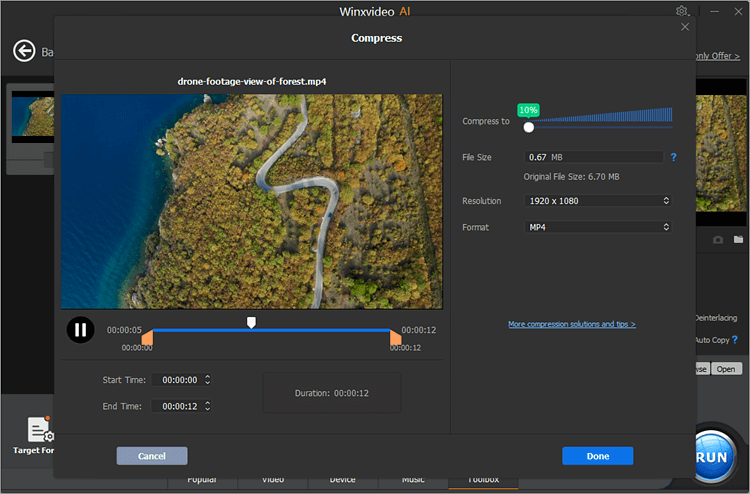Click the Back arrow icon
This screenshot has height=494, width=750.
click(x=22, y=50)
